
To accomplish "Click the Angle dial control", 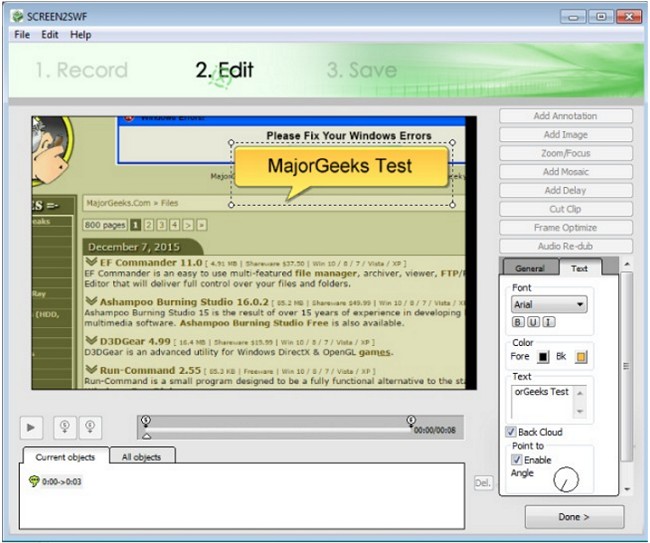I will 566,479.
